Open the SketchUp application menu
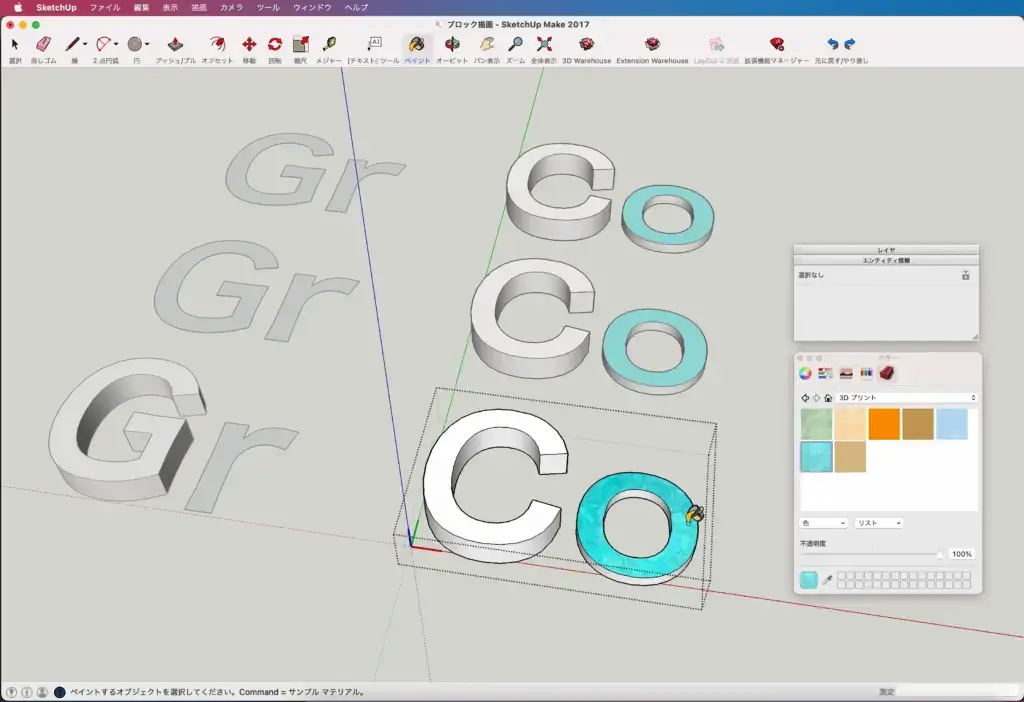1024x702 pixels. point(56,8)
